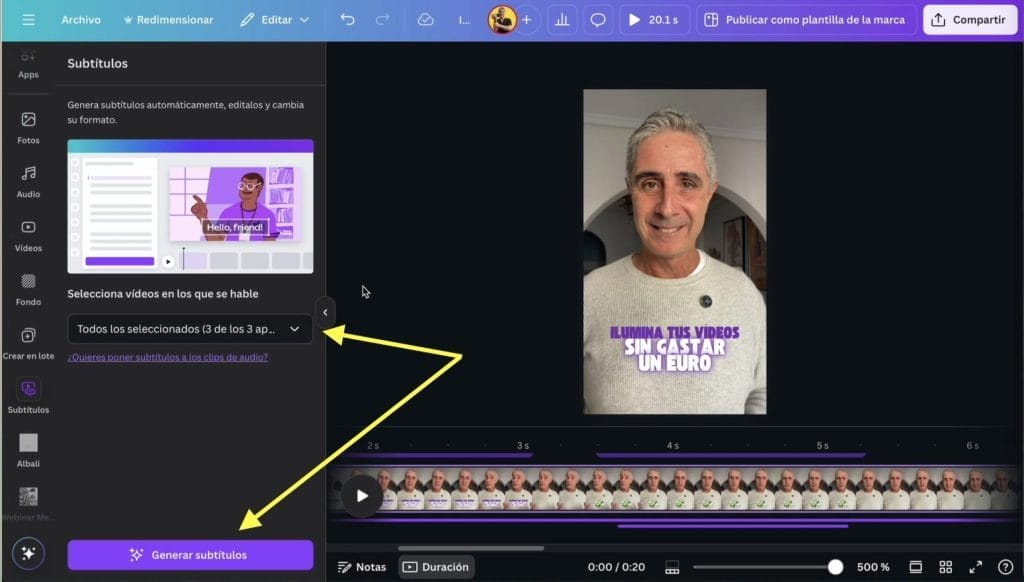
Task: Open the Audio sidebar panel
Action: (28, 181)
